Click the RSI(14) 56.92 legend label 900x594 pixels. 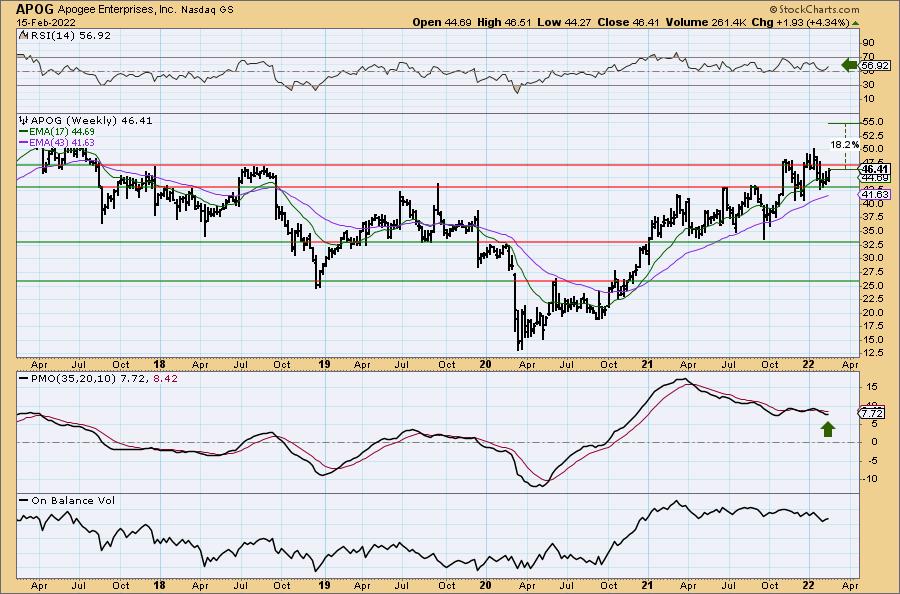tap(65, 36)
